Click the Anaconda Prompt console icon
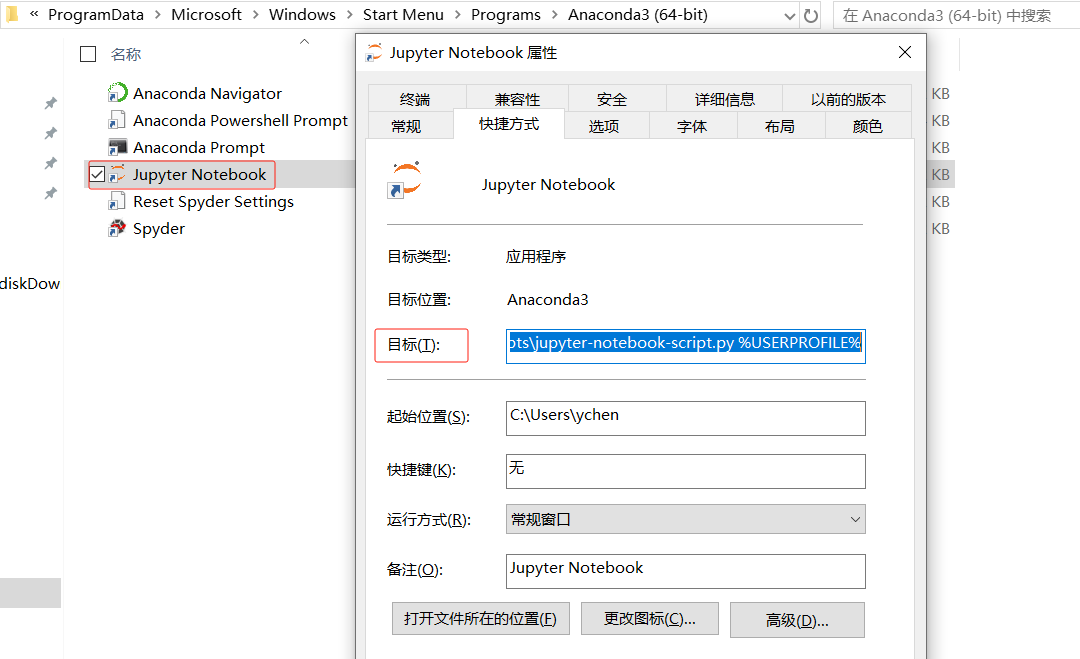Image resolution: width=1080 pixels, height=659 pixels. click(118, 147)
